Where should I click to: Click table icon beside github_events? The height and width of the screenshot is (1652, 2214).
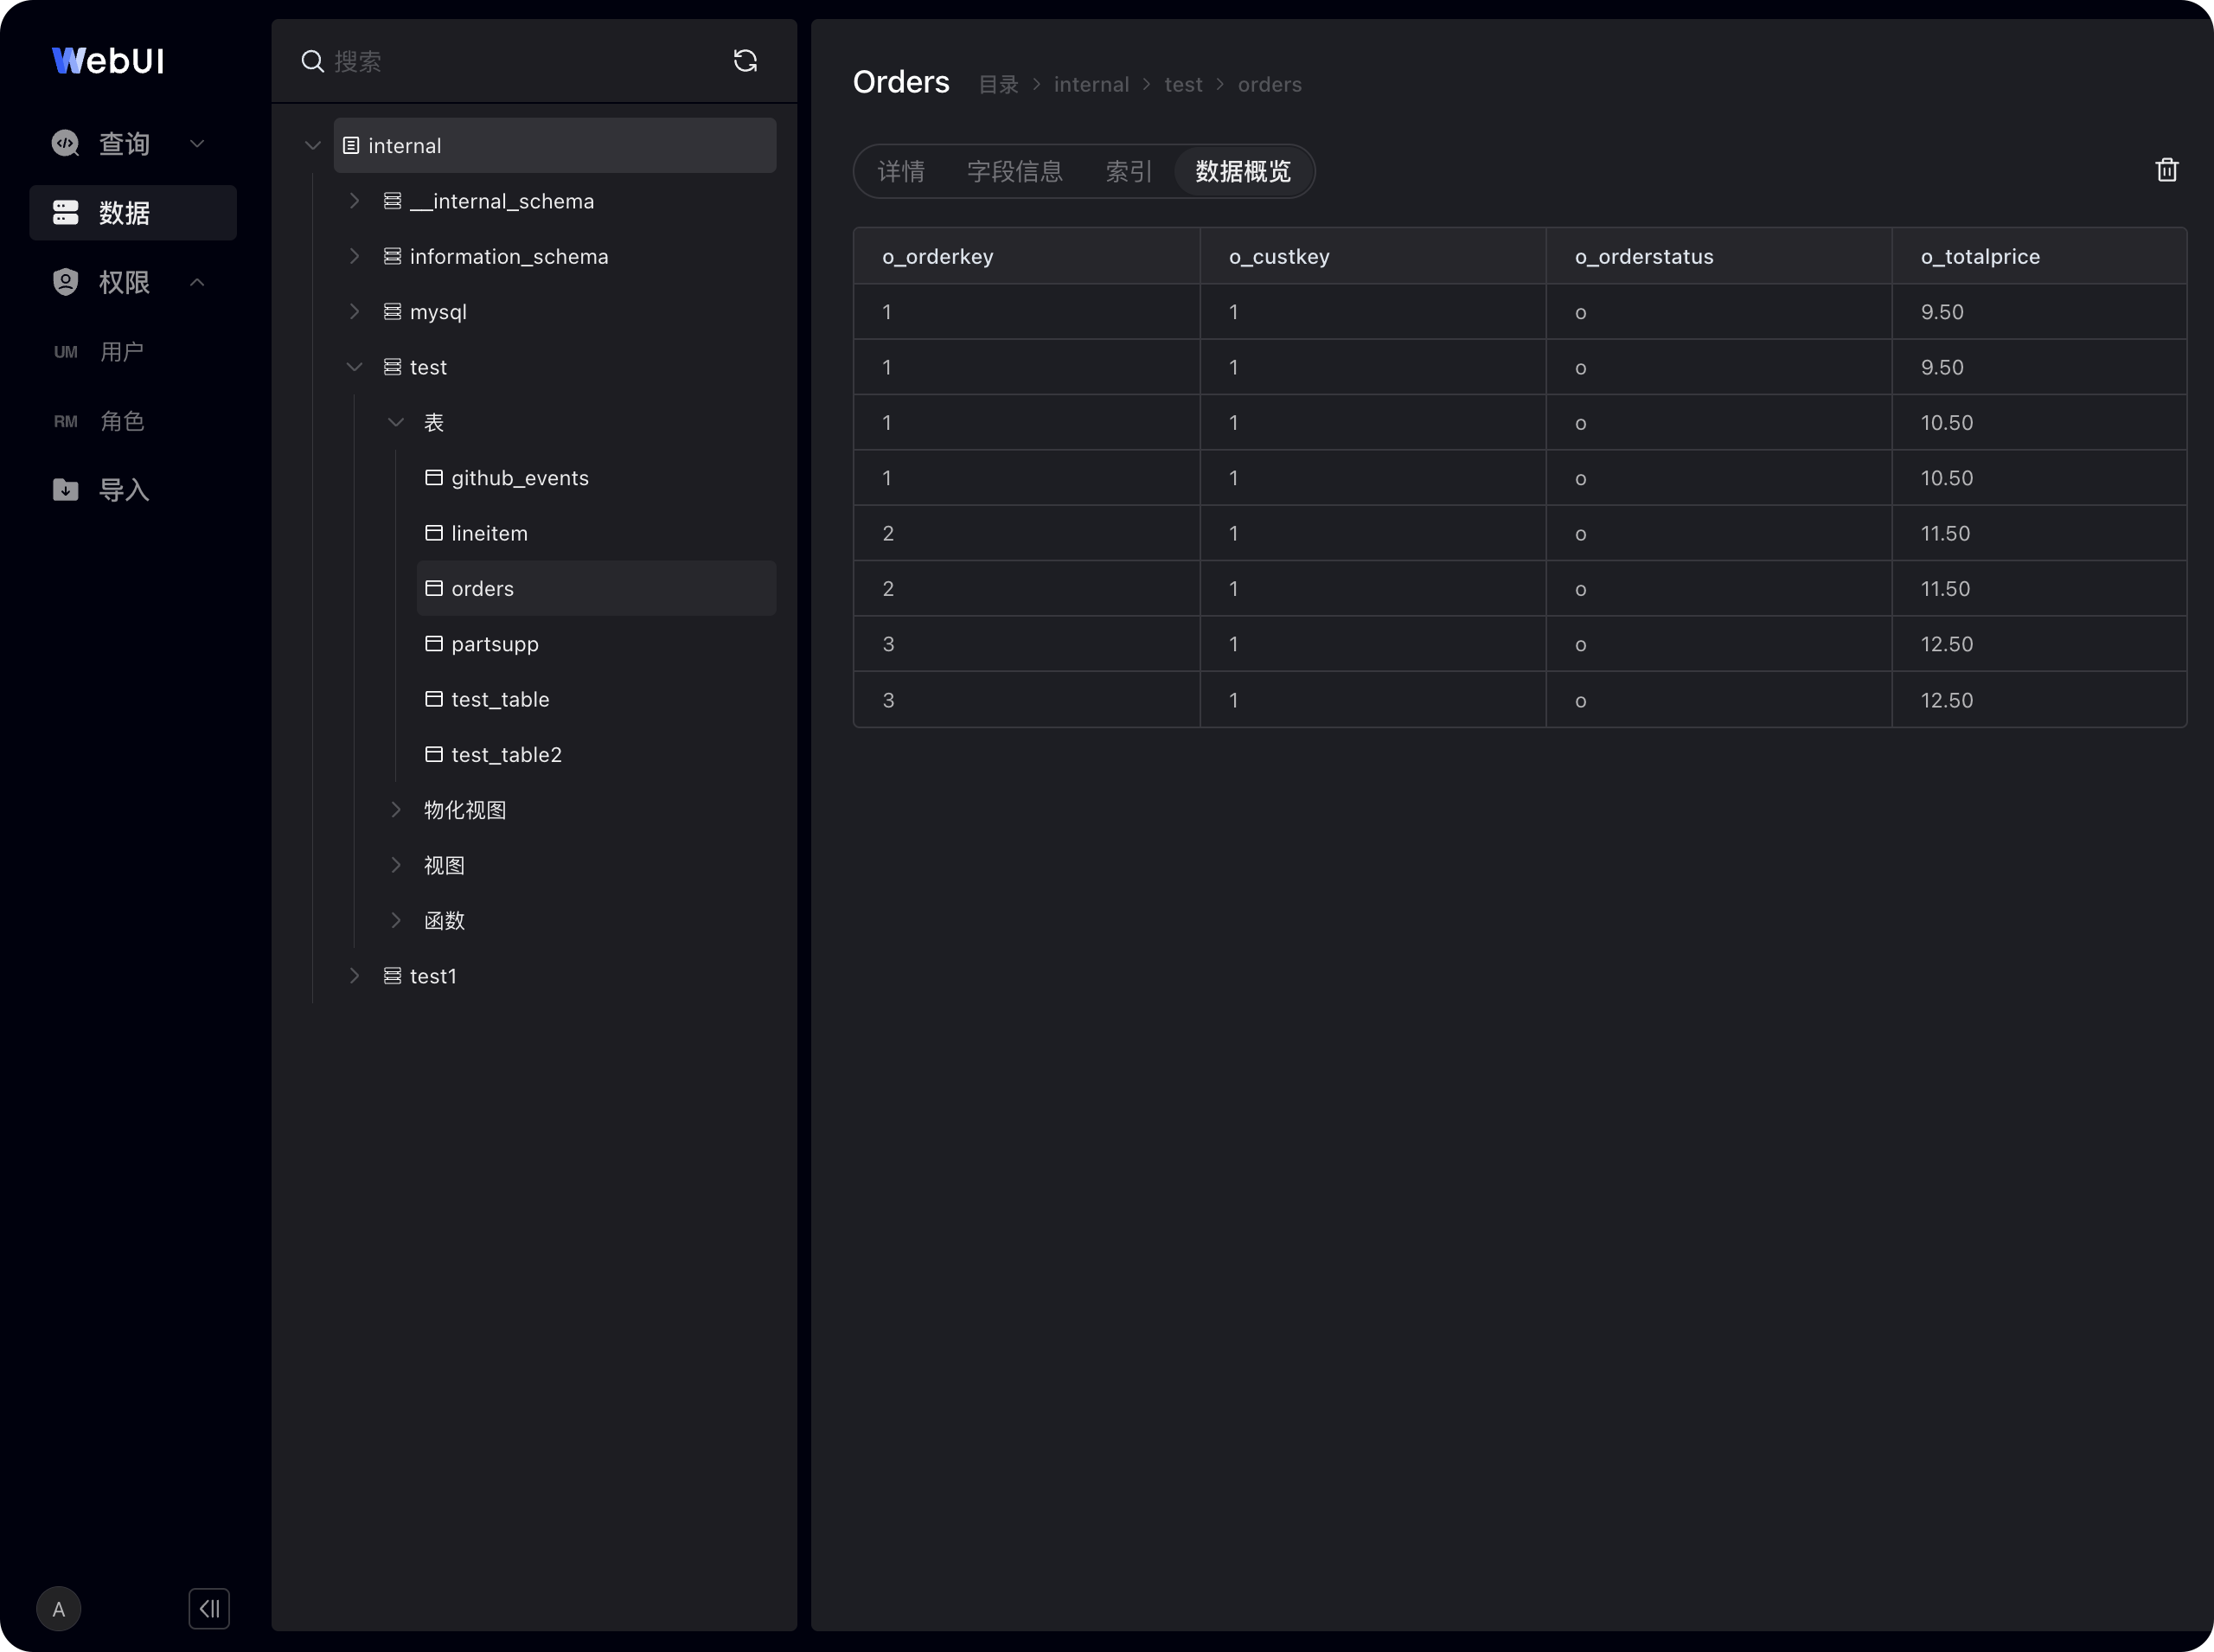point(433,477)
